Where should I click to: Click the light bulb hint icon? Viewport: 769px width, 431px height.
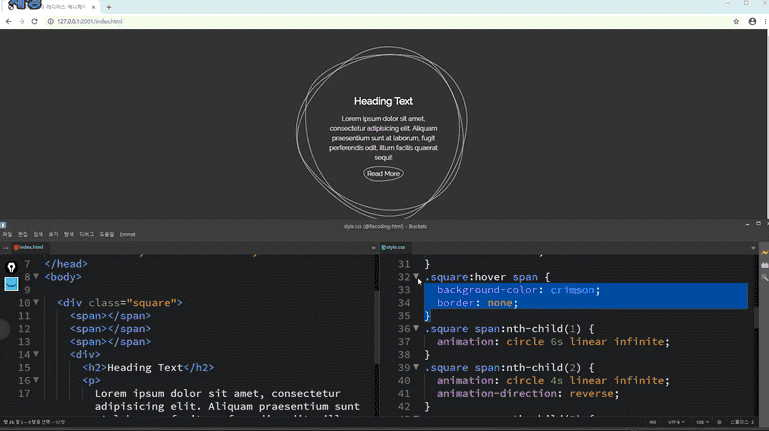point(12,268)
